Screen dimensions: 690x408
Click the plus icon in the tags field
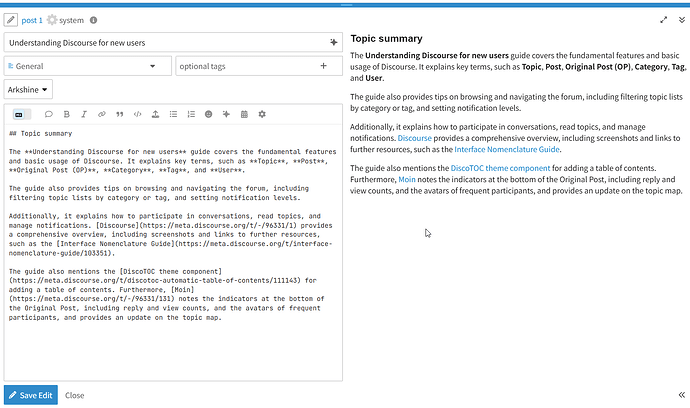click(323, 66)
